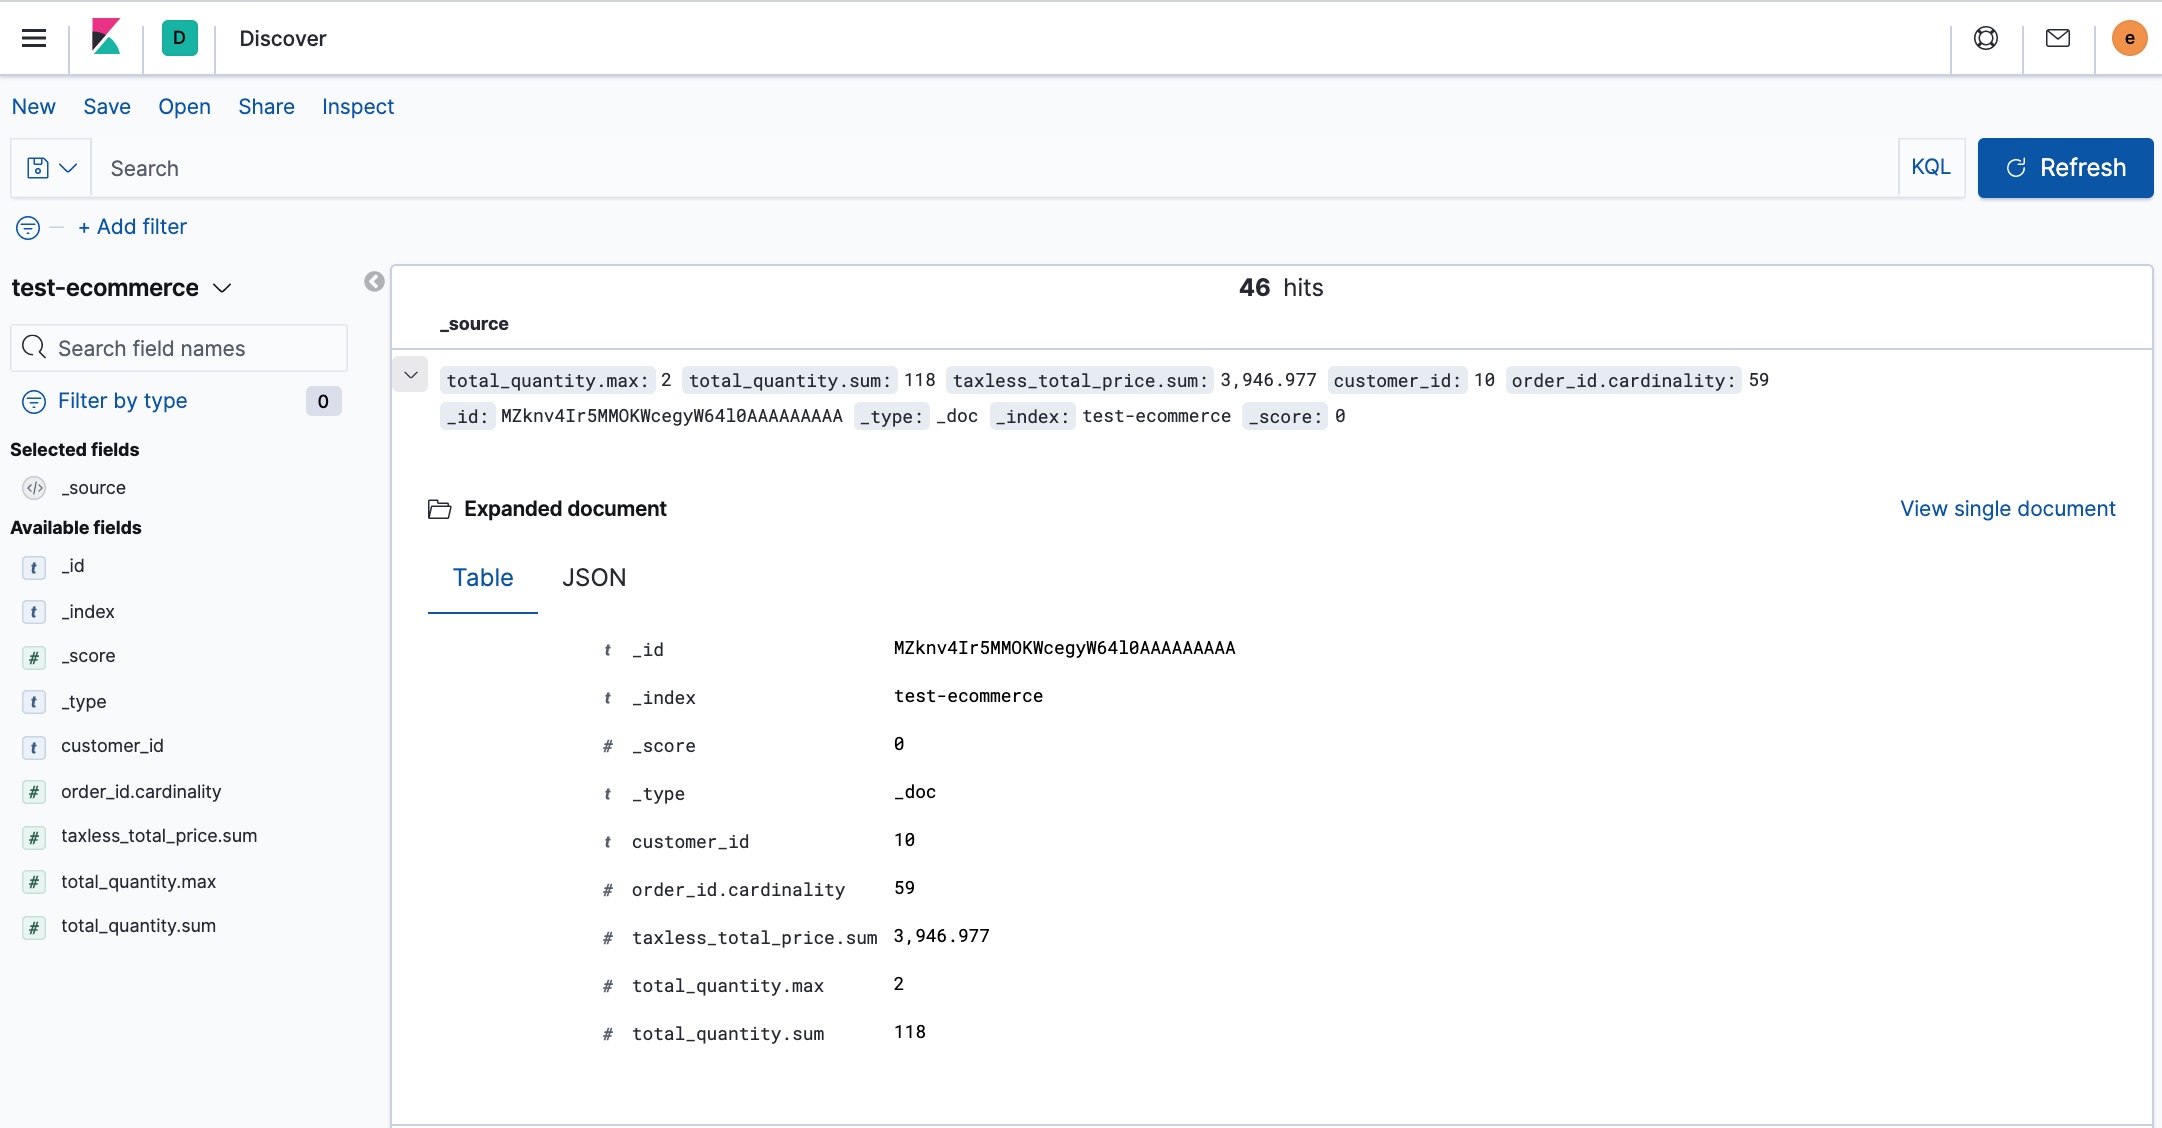The width and height of the screenshot is (2162, 1128).
Task: Click the document/folder icon for Expanded document
Action: point(439,508)
